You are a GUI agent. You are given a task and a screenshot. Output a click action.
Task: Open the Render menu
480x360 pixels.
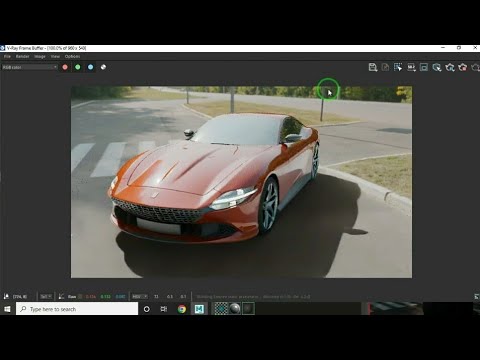[22, 56]
